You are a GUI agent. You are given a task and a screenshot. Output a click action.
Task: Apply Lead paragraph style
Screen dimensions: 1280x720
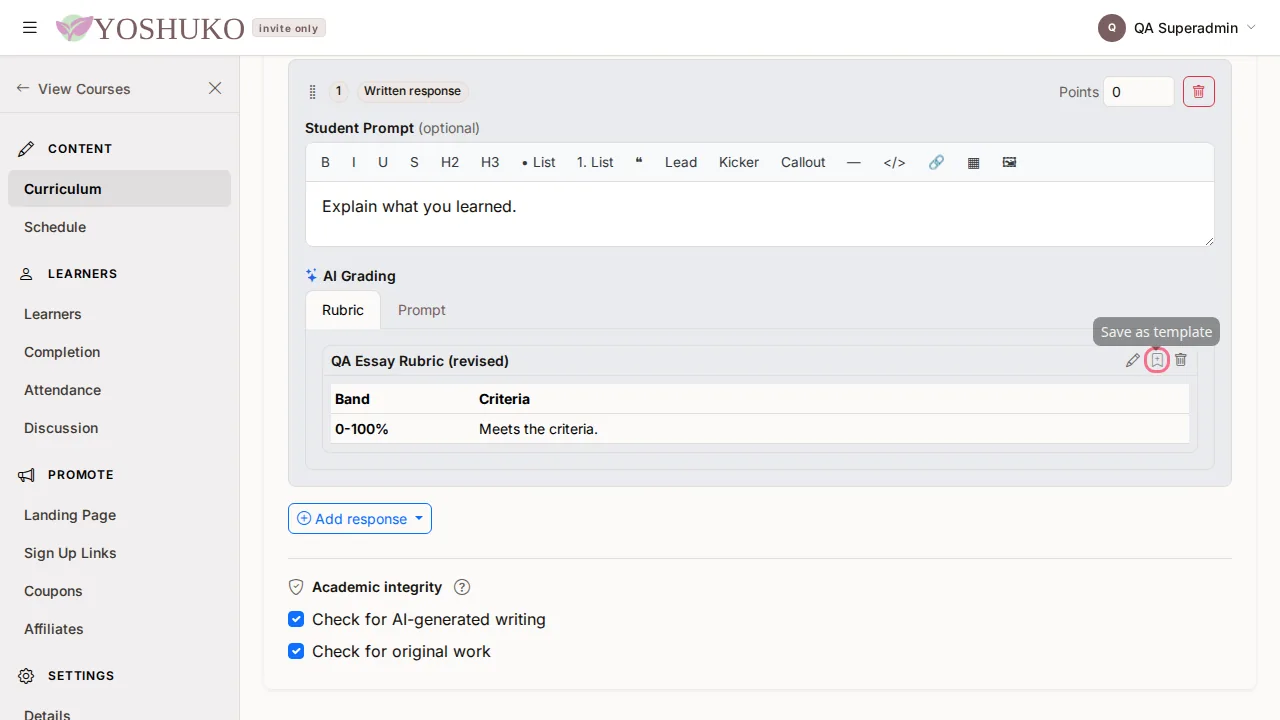pos(681,162)
